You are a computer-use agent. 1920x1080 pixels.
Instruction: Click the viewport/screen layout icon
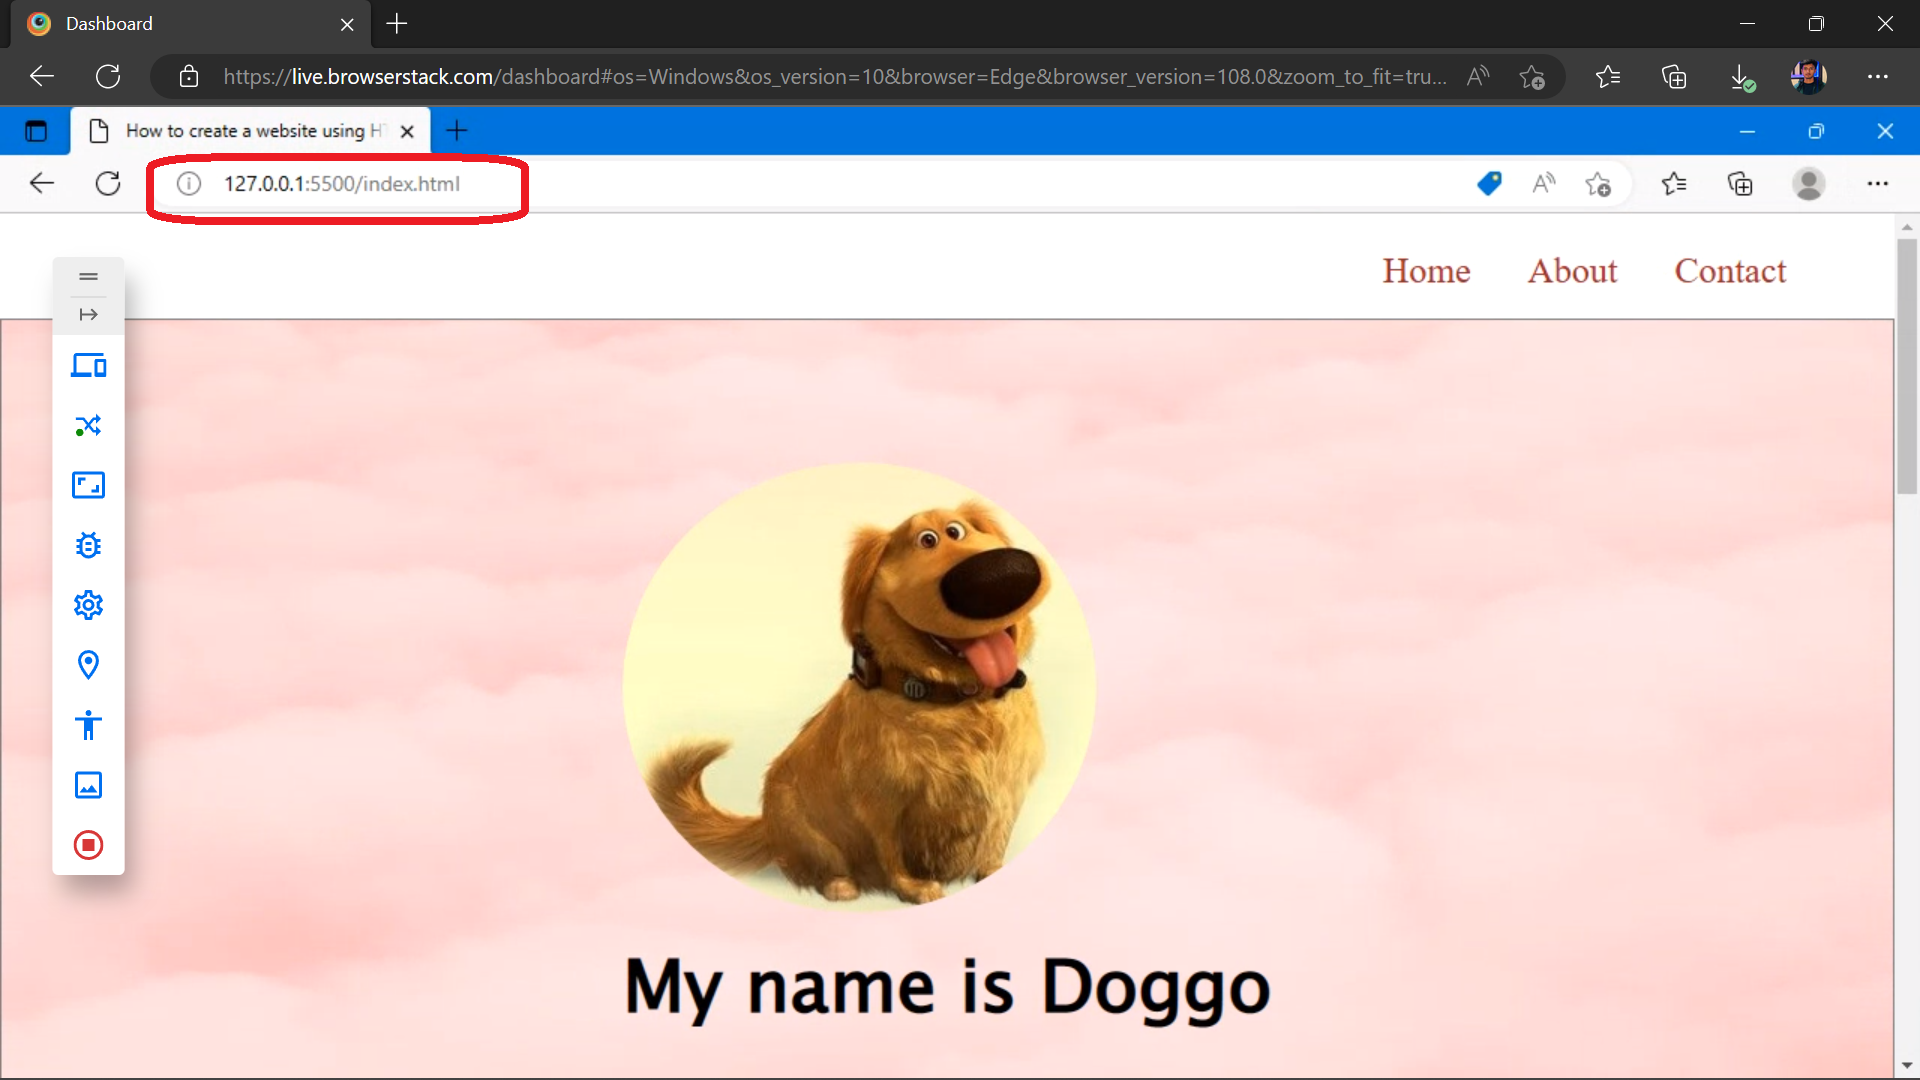coord(87,365)
